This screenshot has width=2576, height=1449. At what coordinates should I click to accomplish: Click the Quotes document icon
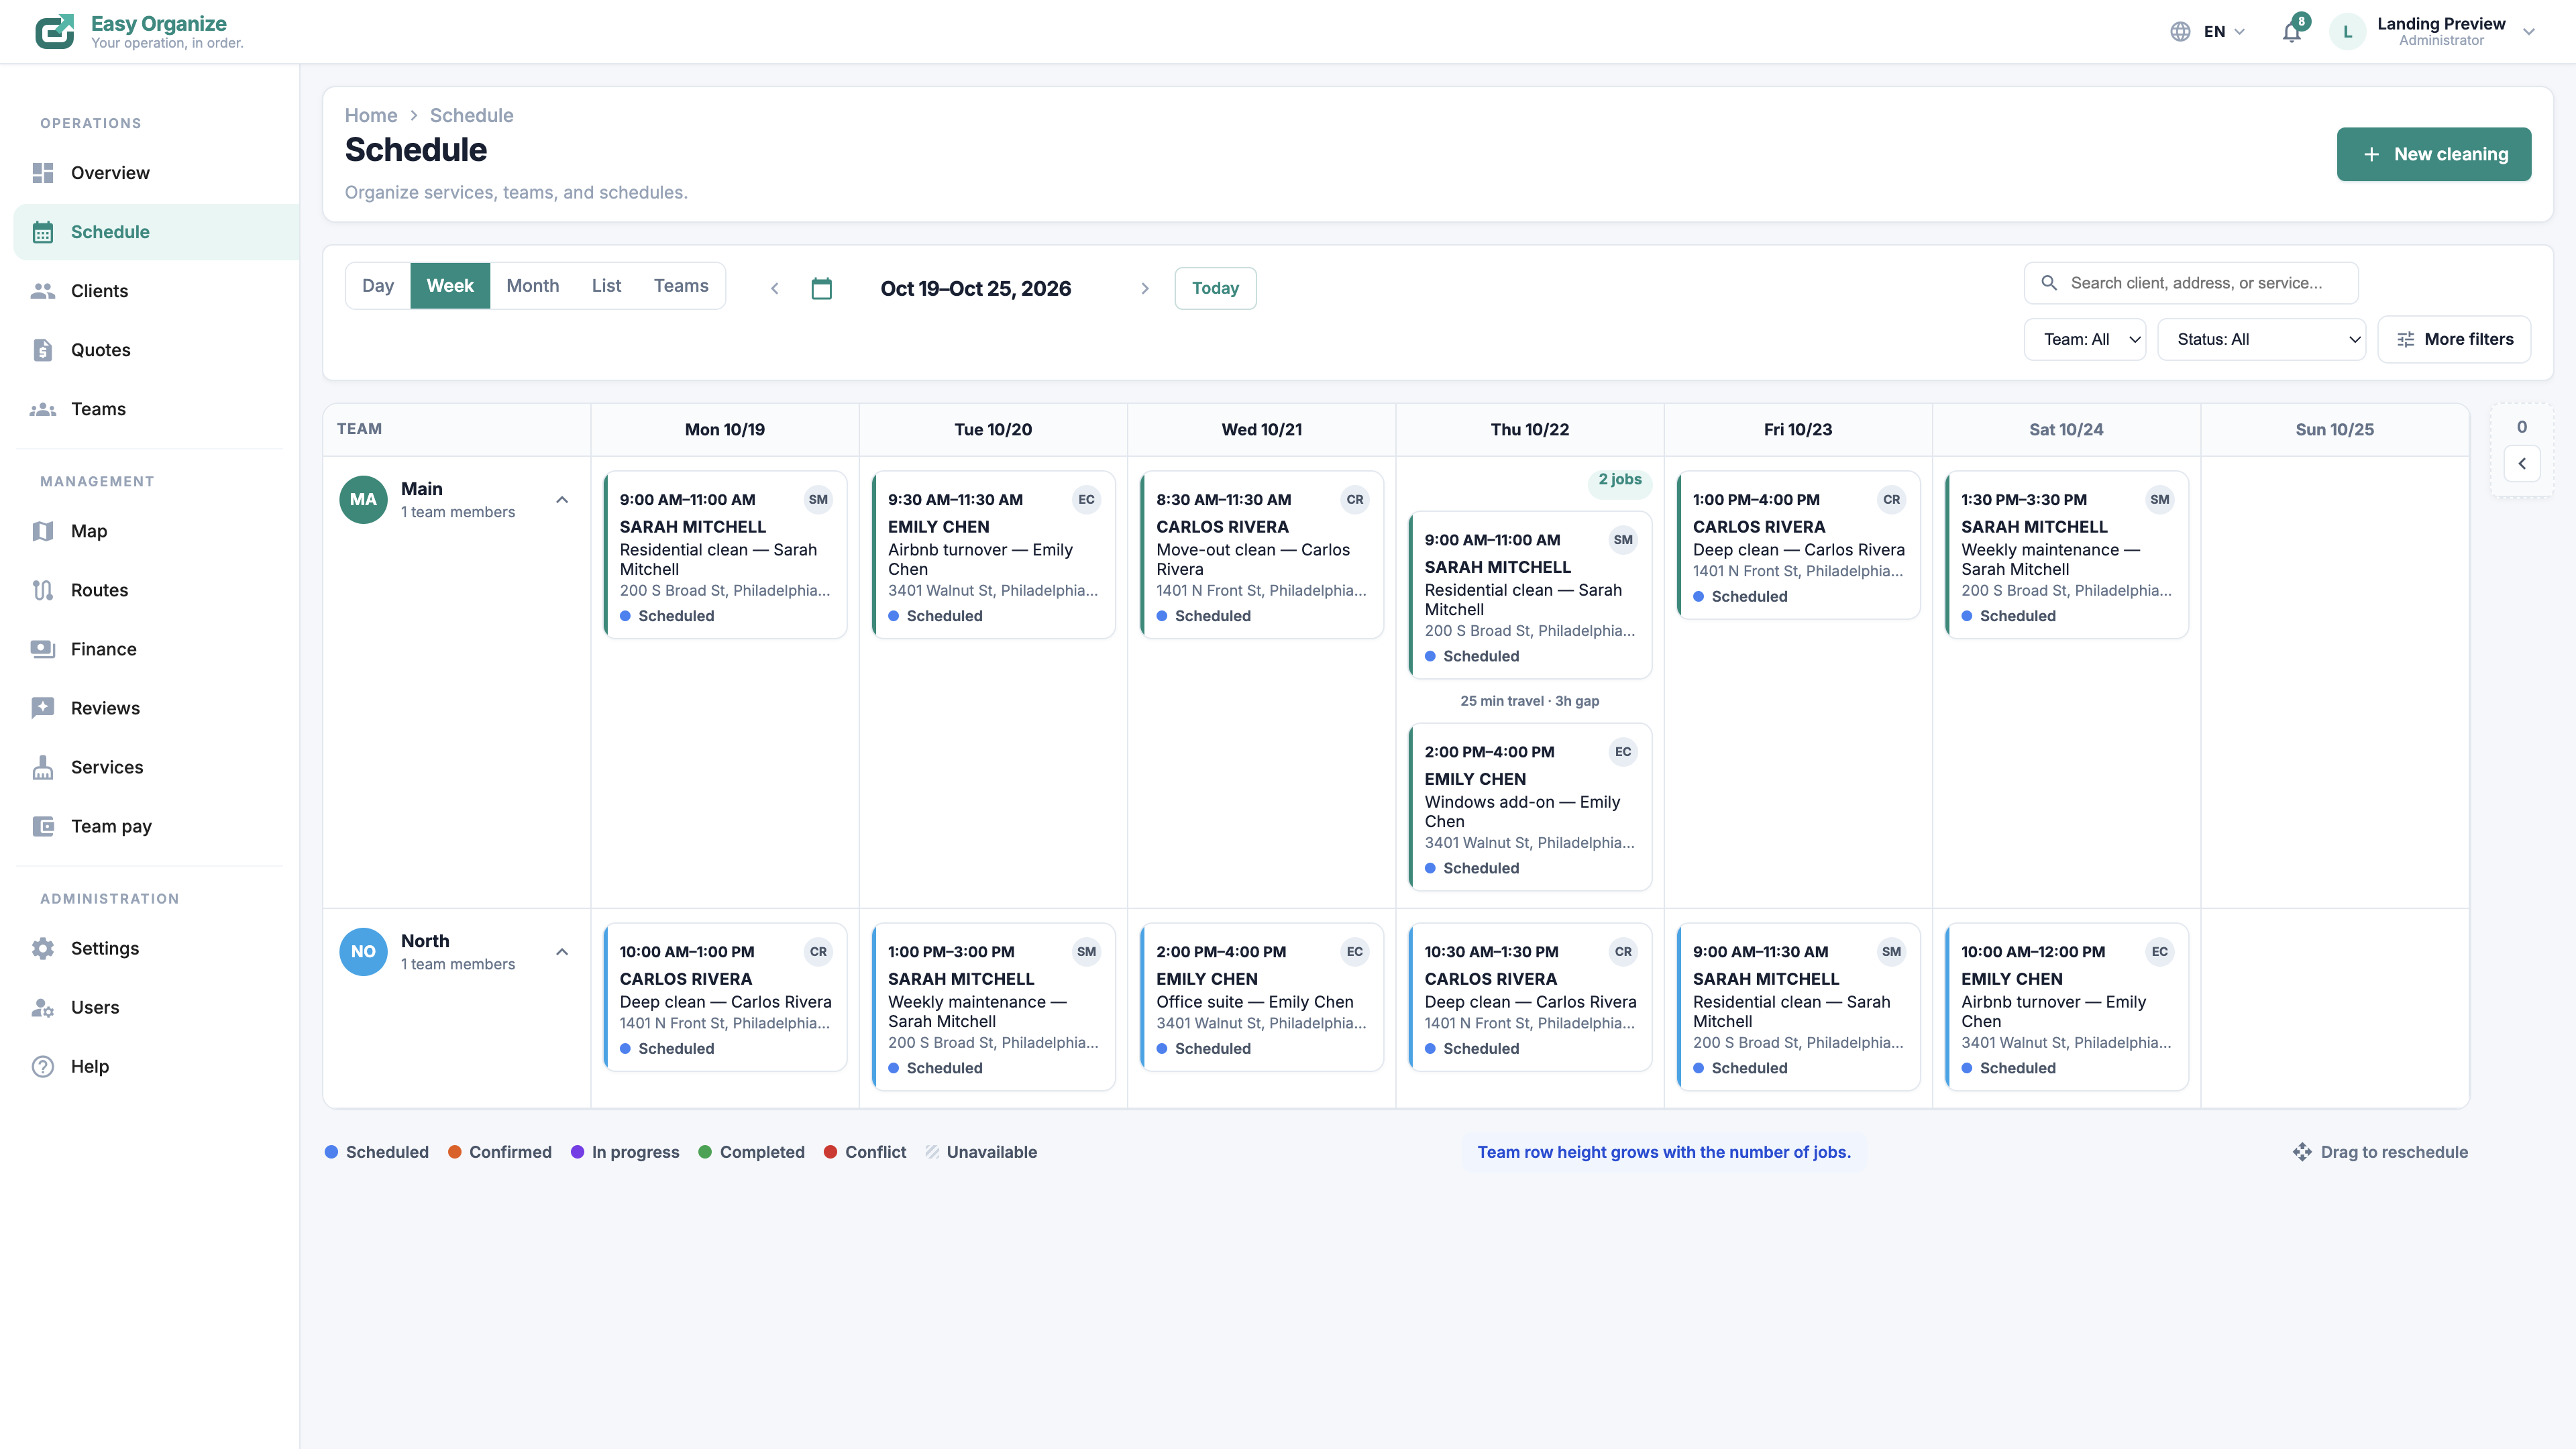point(43,350)
